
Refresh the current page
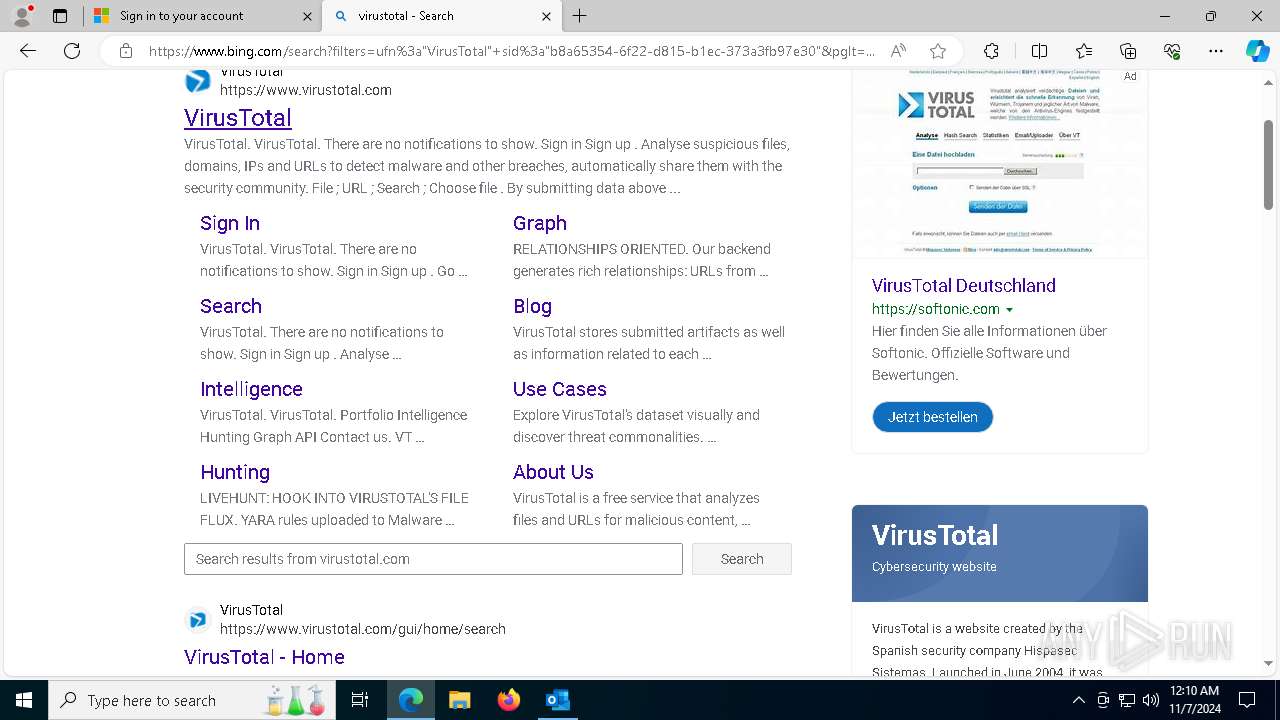(x=72, y=51)
